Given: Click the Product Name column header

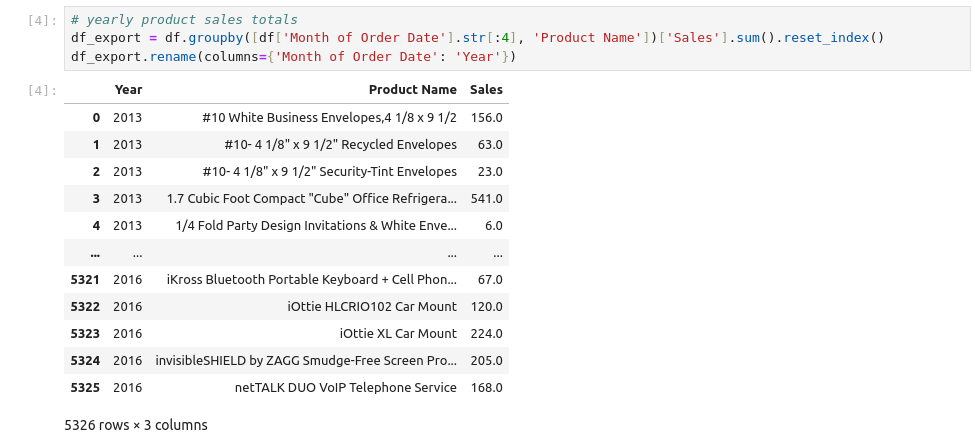Looking at the screenshot, I should (412, 90).
